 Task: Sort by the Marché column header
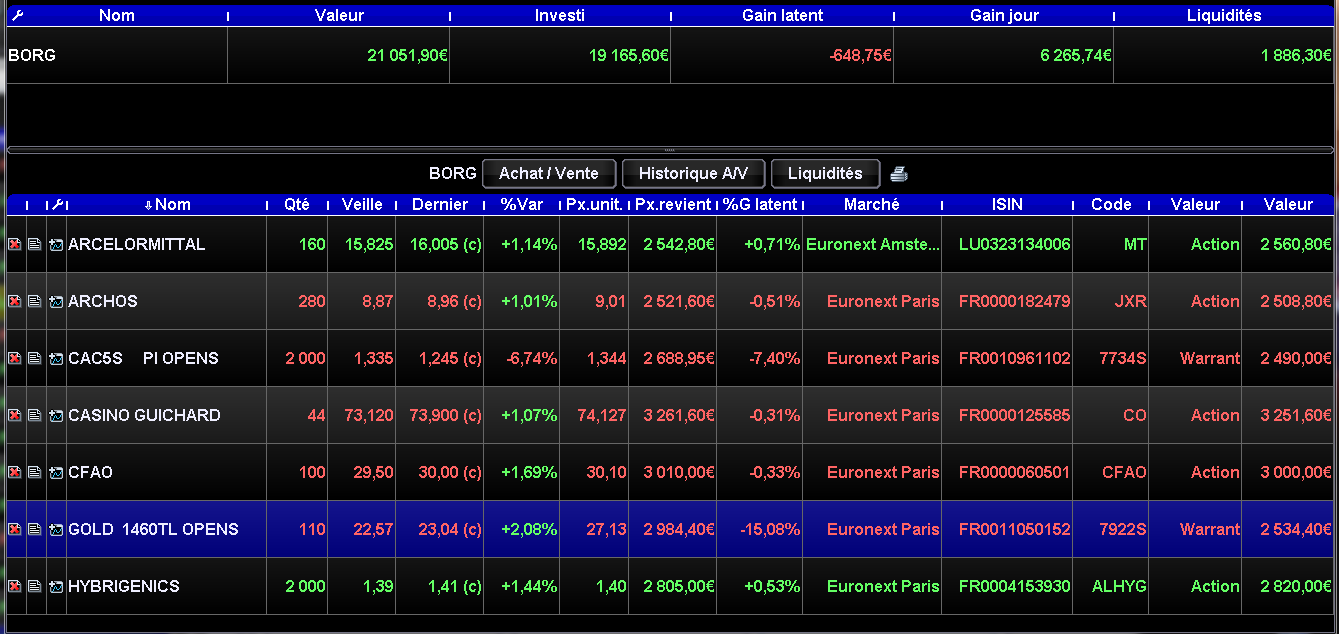(x=872, y=204)
